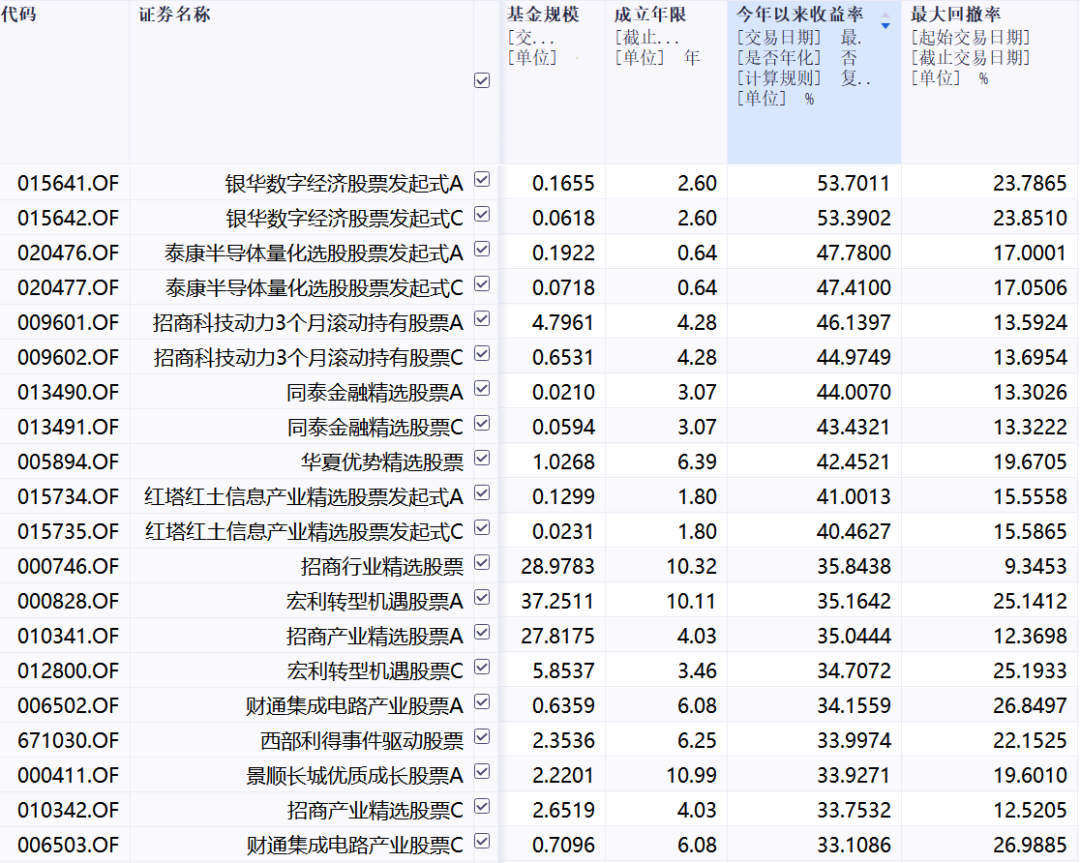
Task: Select fund code 015642.OF
Action: pyautogui.click(x=68, y=218)
